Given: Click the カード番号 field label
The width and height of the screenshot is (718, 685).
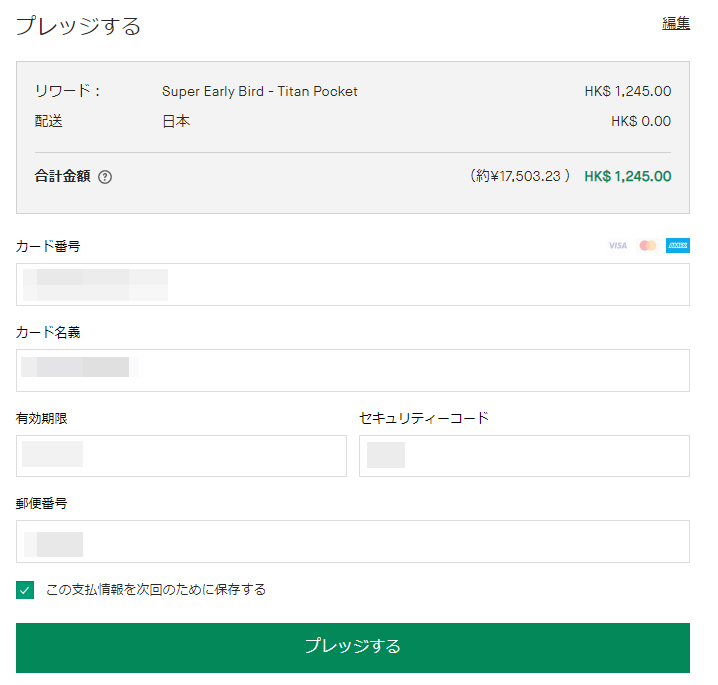Looking at the screenshot, I should tap(48, 246).
